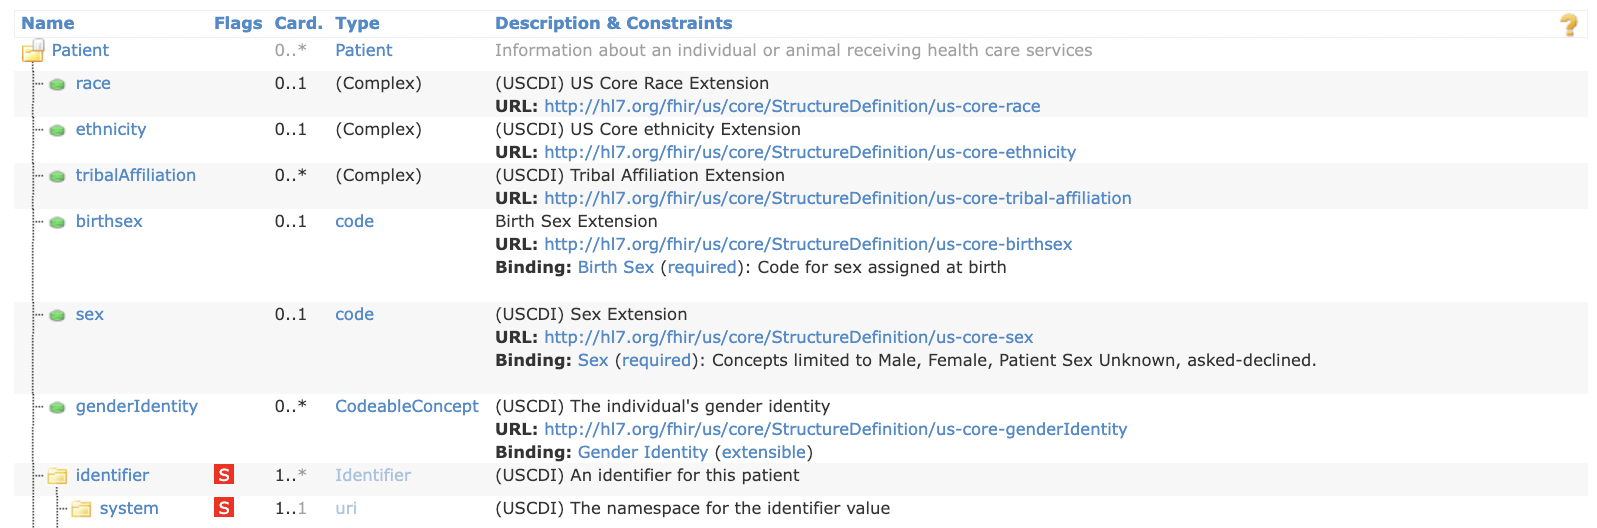Click the Flags column header
This screenshot has height=528, width=1597.
point(238,23)
